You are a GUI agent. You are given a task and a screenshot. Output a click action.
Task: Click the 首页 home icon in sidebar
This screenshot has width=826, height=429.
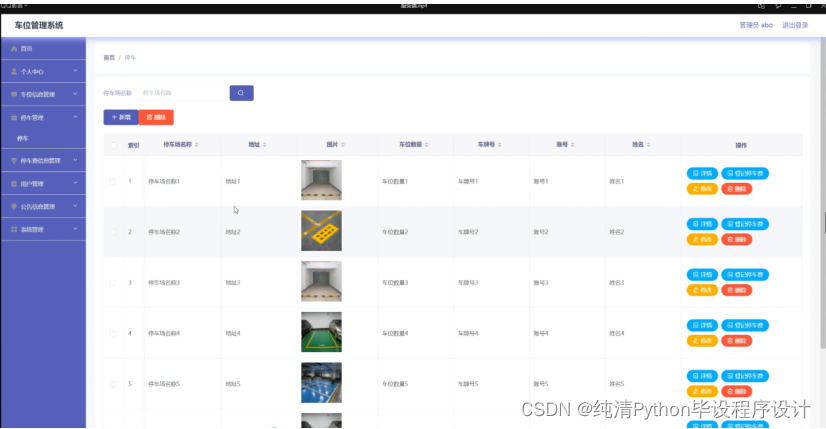(14, 48)
